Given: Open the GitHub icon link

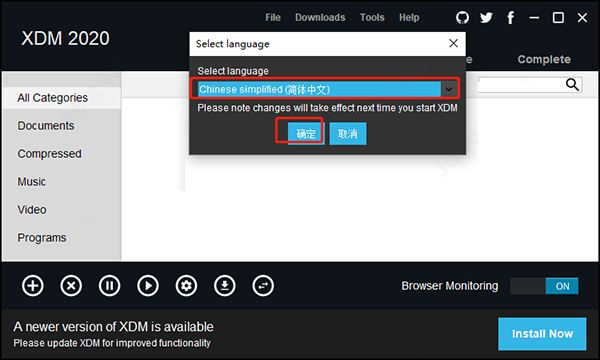Looking at the screenshot, I should 462,18.
